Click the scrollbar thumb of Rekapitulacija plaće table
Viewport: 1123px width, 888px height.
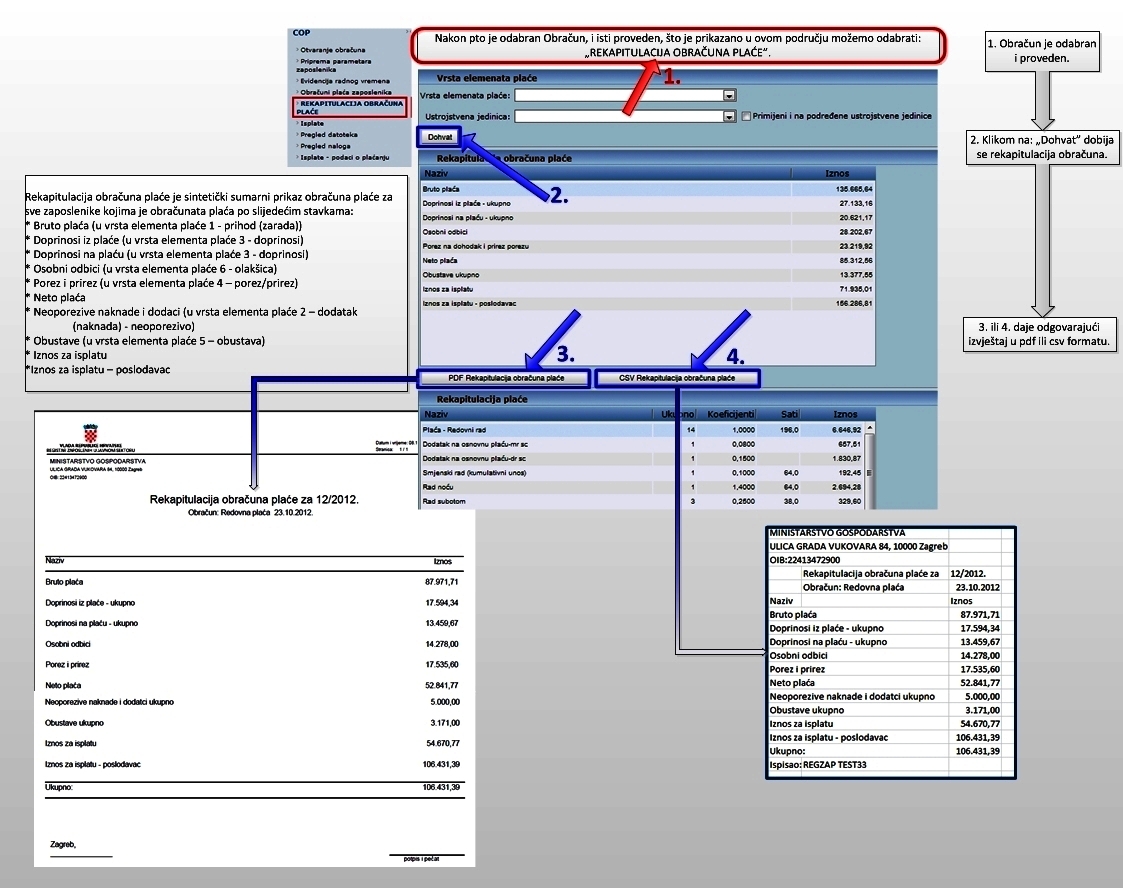click(870, 473)
